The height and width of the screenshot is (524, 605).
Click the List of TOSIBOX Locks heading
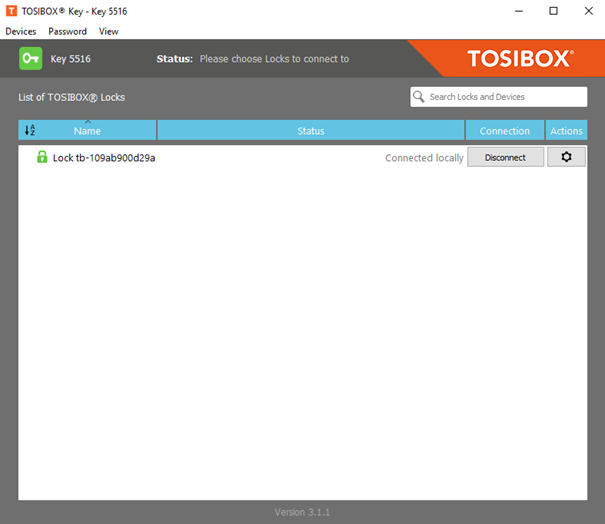71,97
